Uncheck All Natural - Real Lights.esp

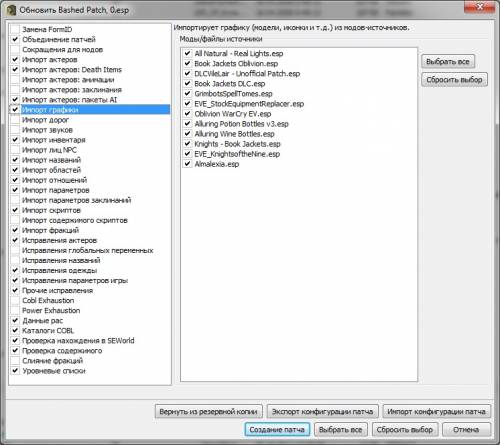click(x=187, y=53)
